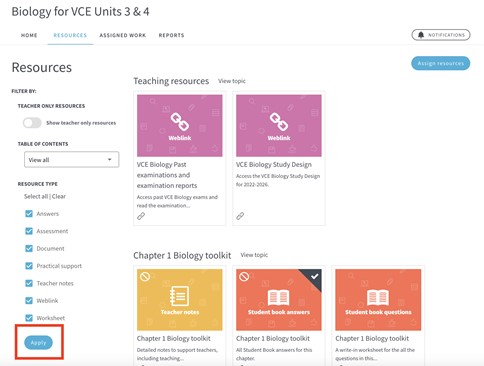484x366 pixels.
Task: Click open book icon on Student book questions
Action: (x=378, y=297)
